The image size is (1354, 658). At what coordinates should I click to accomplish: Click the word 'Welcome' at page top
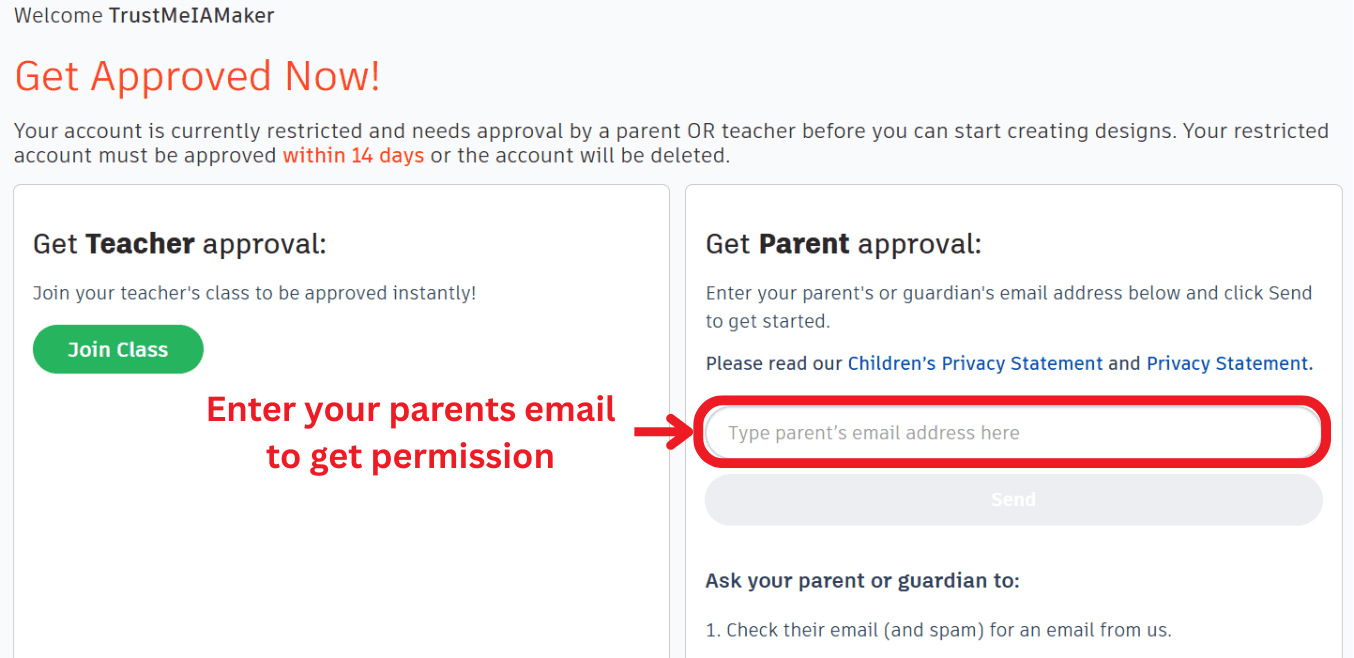coord(58,15)
